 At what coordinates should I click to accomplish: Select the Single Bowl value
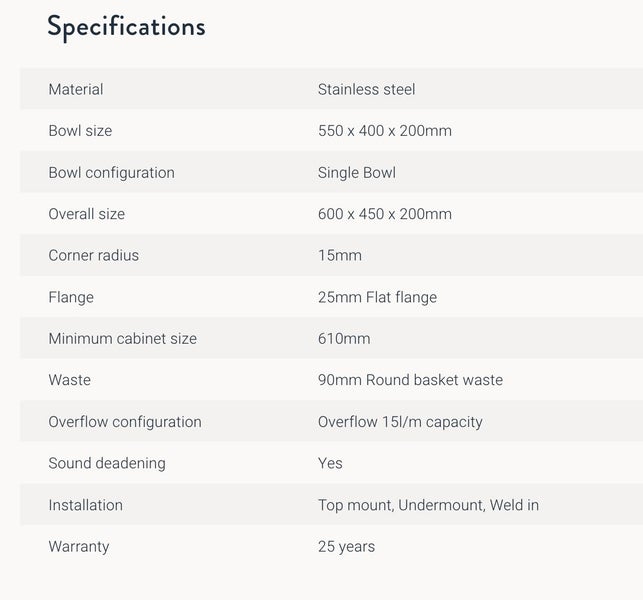click(x=356, y=172)
